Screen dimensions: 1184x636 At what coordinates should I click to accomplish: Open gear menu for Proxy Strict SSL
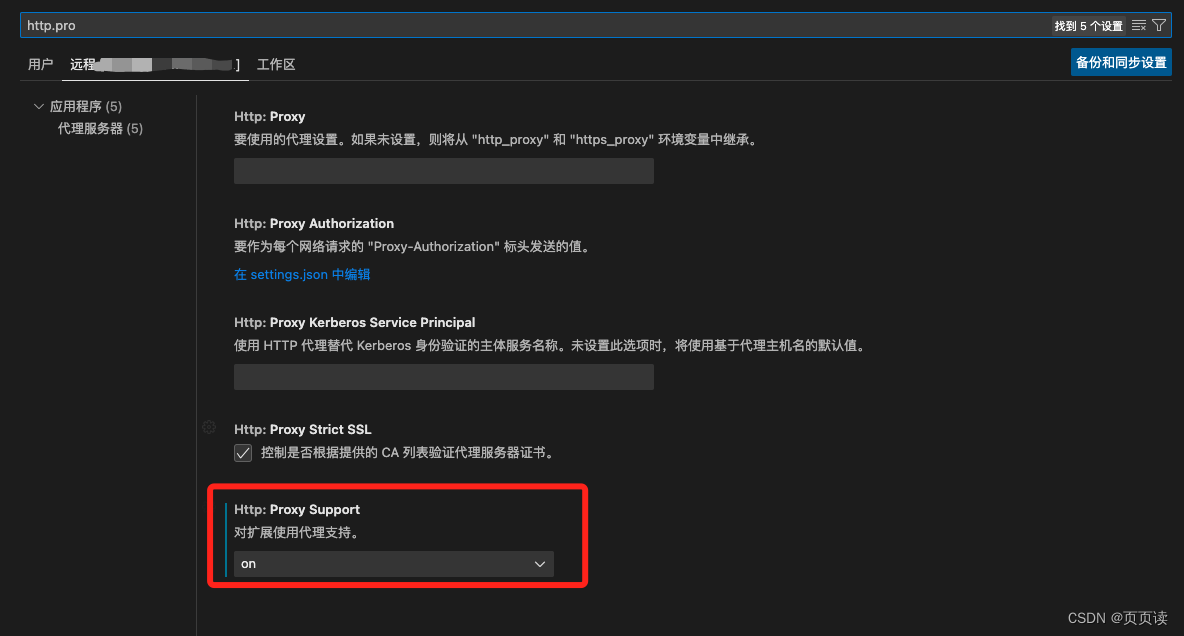(x=209, y=428)
